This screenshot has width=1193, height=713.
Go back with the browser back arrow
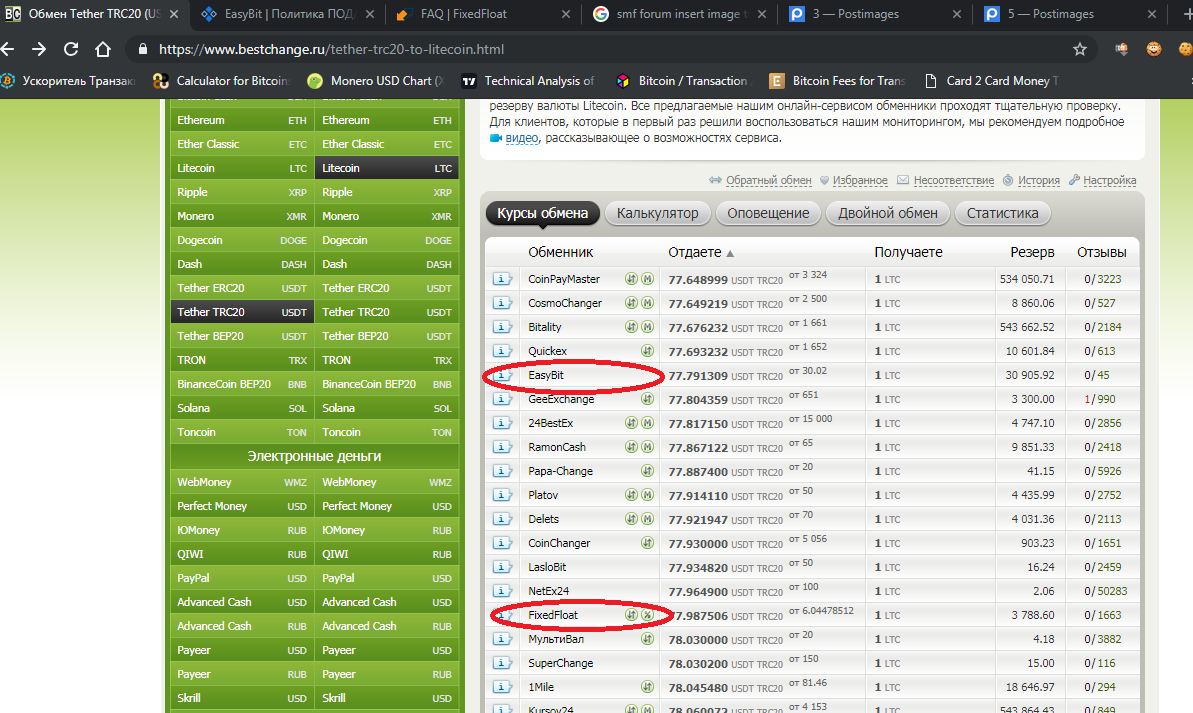(8, 49)
